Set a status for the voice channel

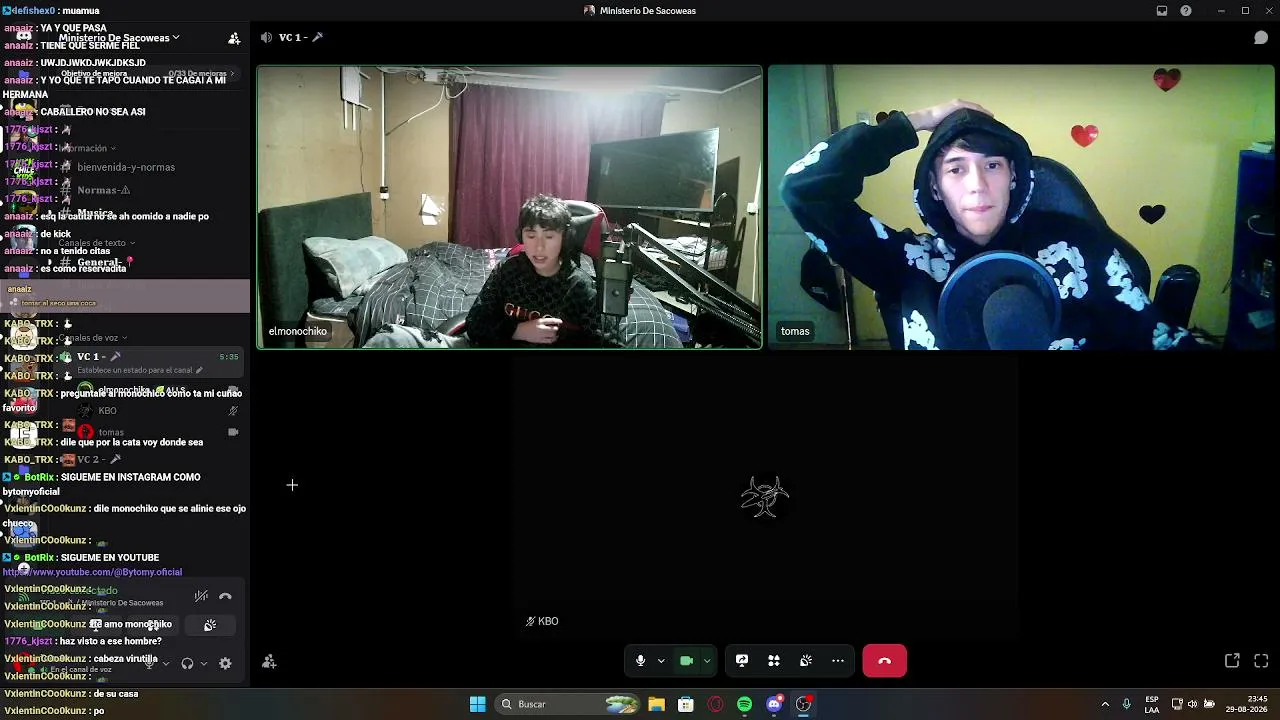point(139,370)
